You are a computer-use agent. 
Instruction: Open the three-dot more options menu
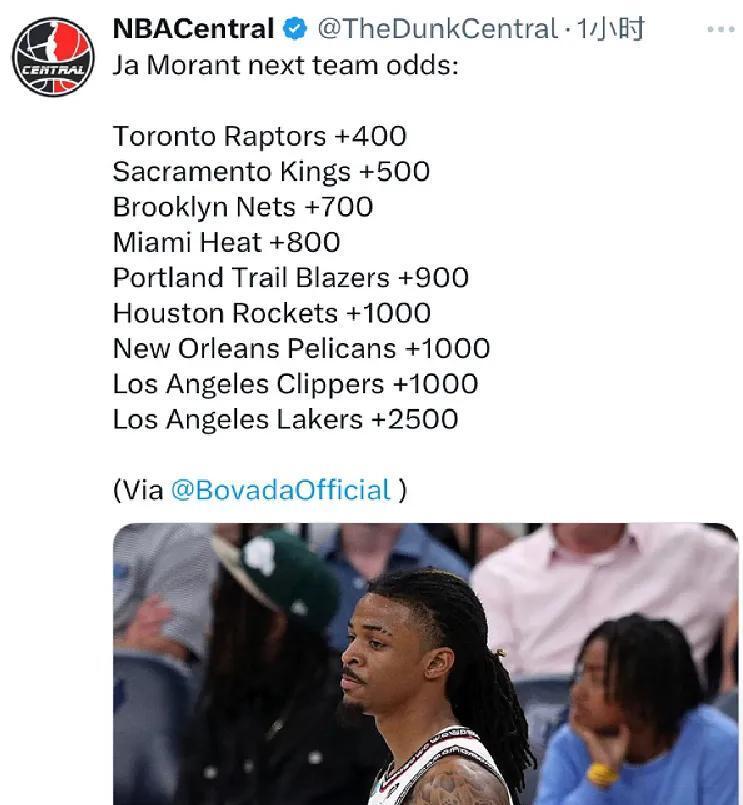pyautogui.click(x=720, y=29)
